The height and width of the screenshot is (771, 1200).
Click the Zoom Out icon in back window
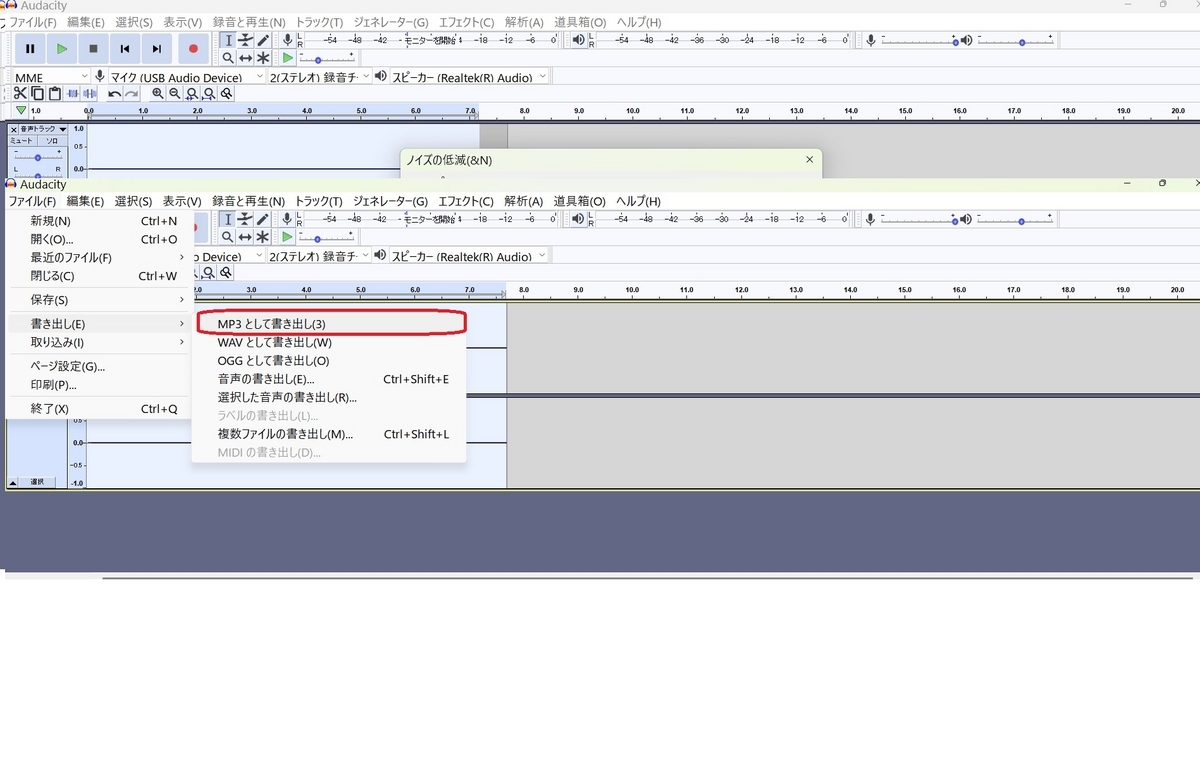[175, 94]
